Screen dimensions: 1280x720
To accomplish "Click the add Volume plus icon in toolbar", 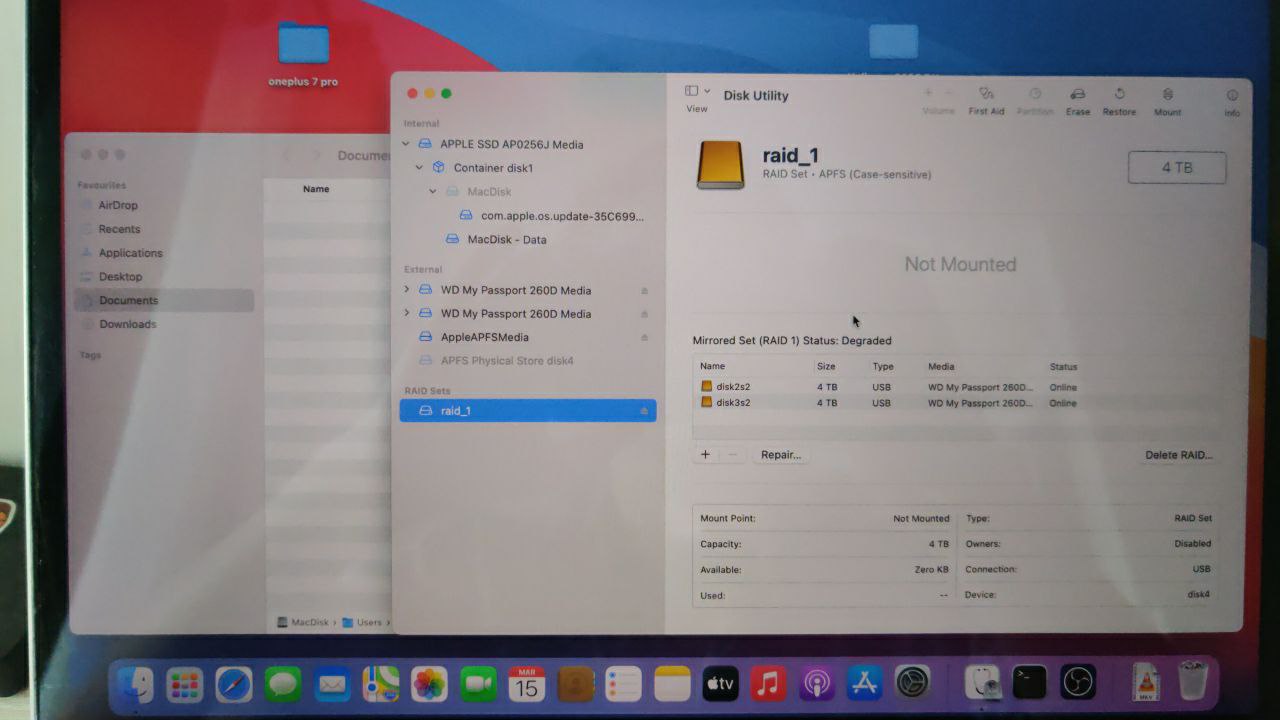I will tap(928, 93).
